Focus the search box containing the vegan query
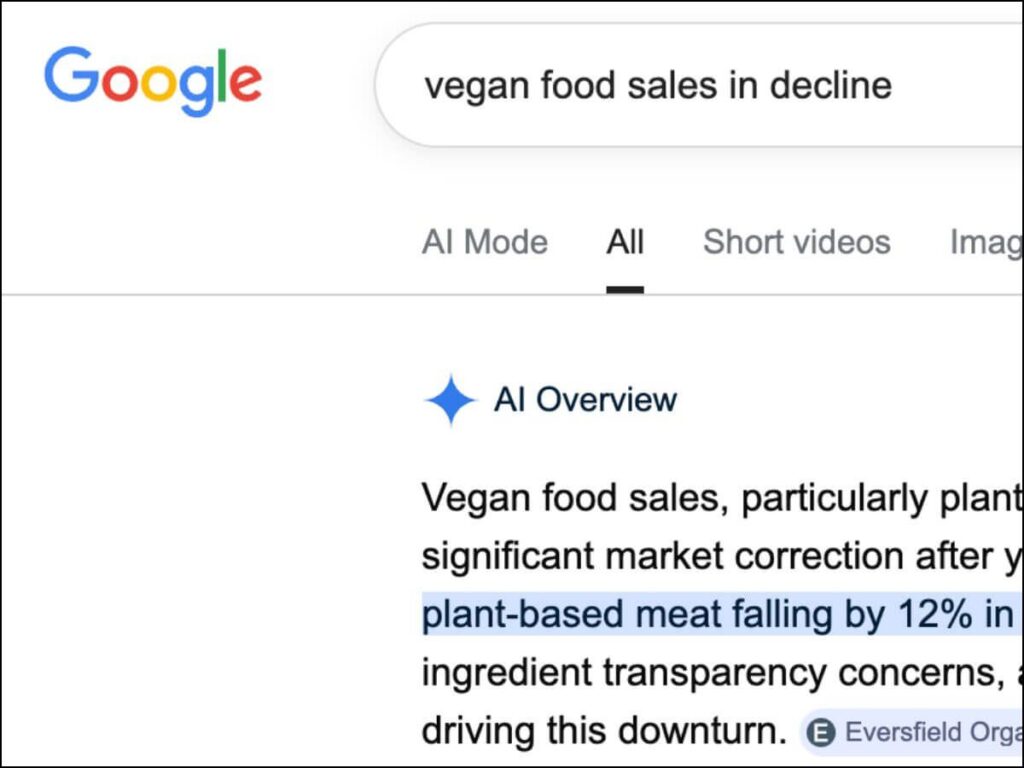Image resolution: width=1024 pixels, height=768 pixels. [x=700, y=85]
